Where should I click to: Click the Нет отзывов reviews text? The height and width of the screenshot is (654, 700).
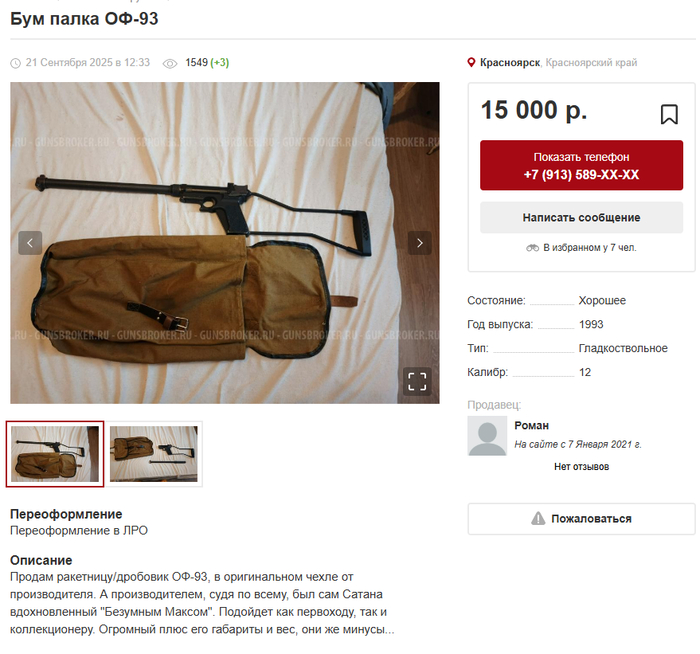click(581, 467)
